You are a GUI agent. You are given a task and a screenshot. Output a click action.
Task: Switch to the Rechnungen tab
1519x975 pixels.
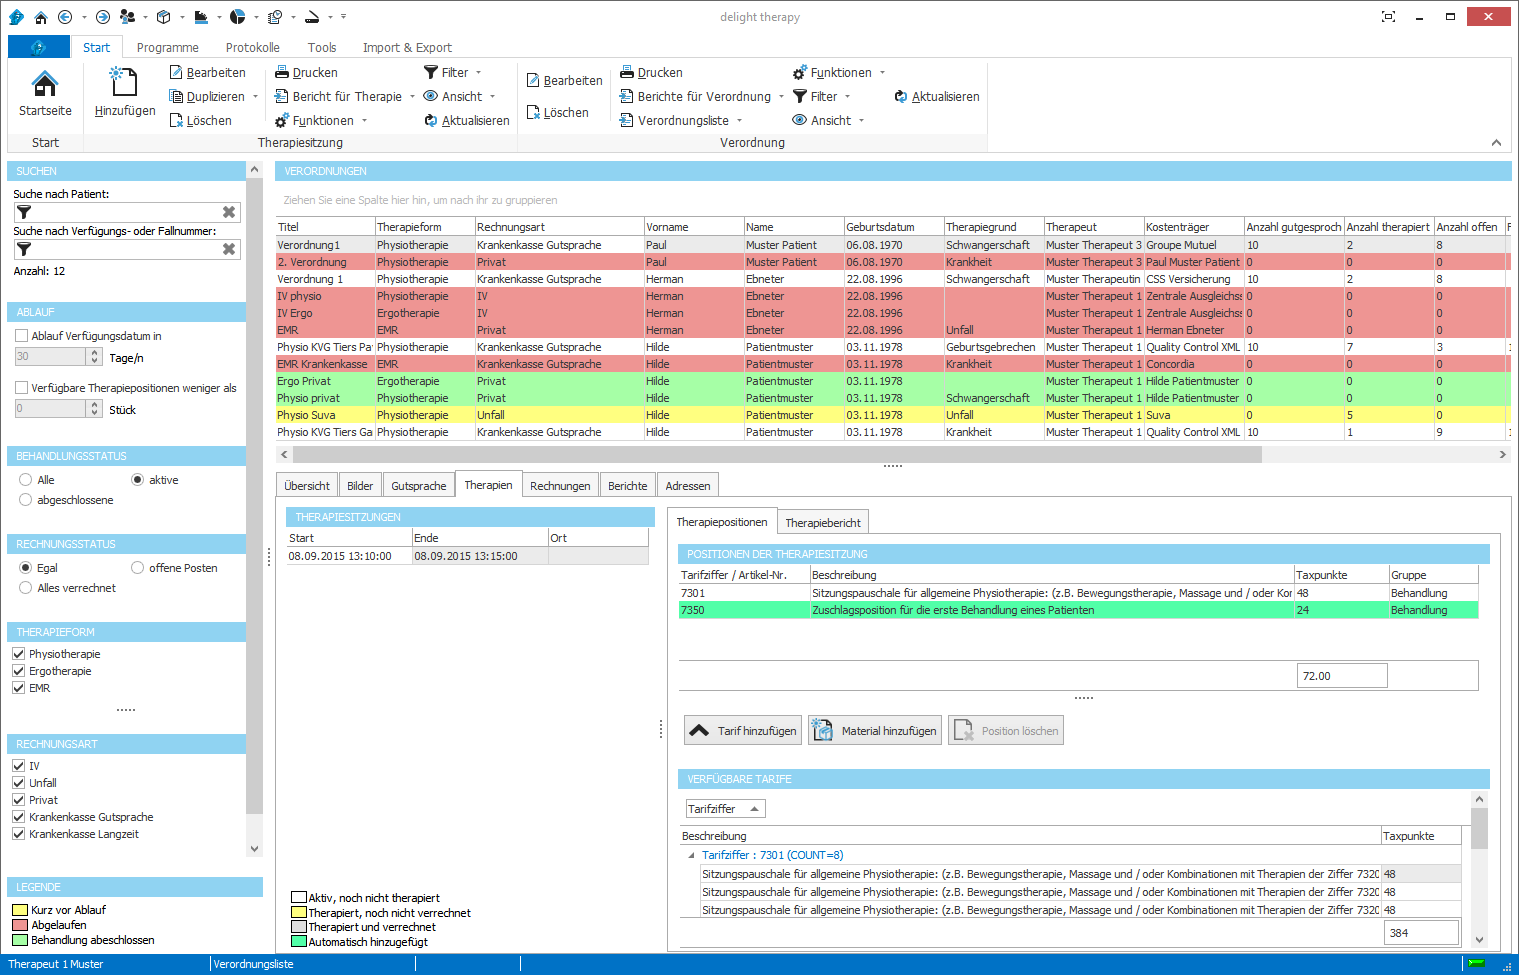[x=560, y=486]
